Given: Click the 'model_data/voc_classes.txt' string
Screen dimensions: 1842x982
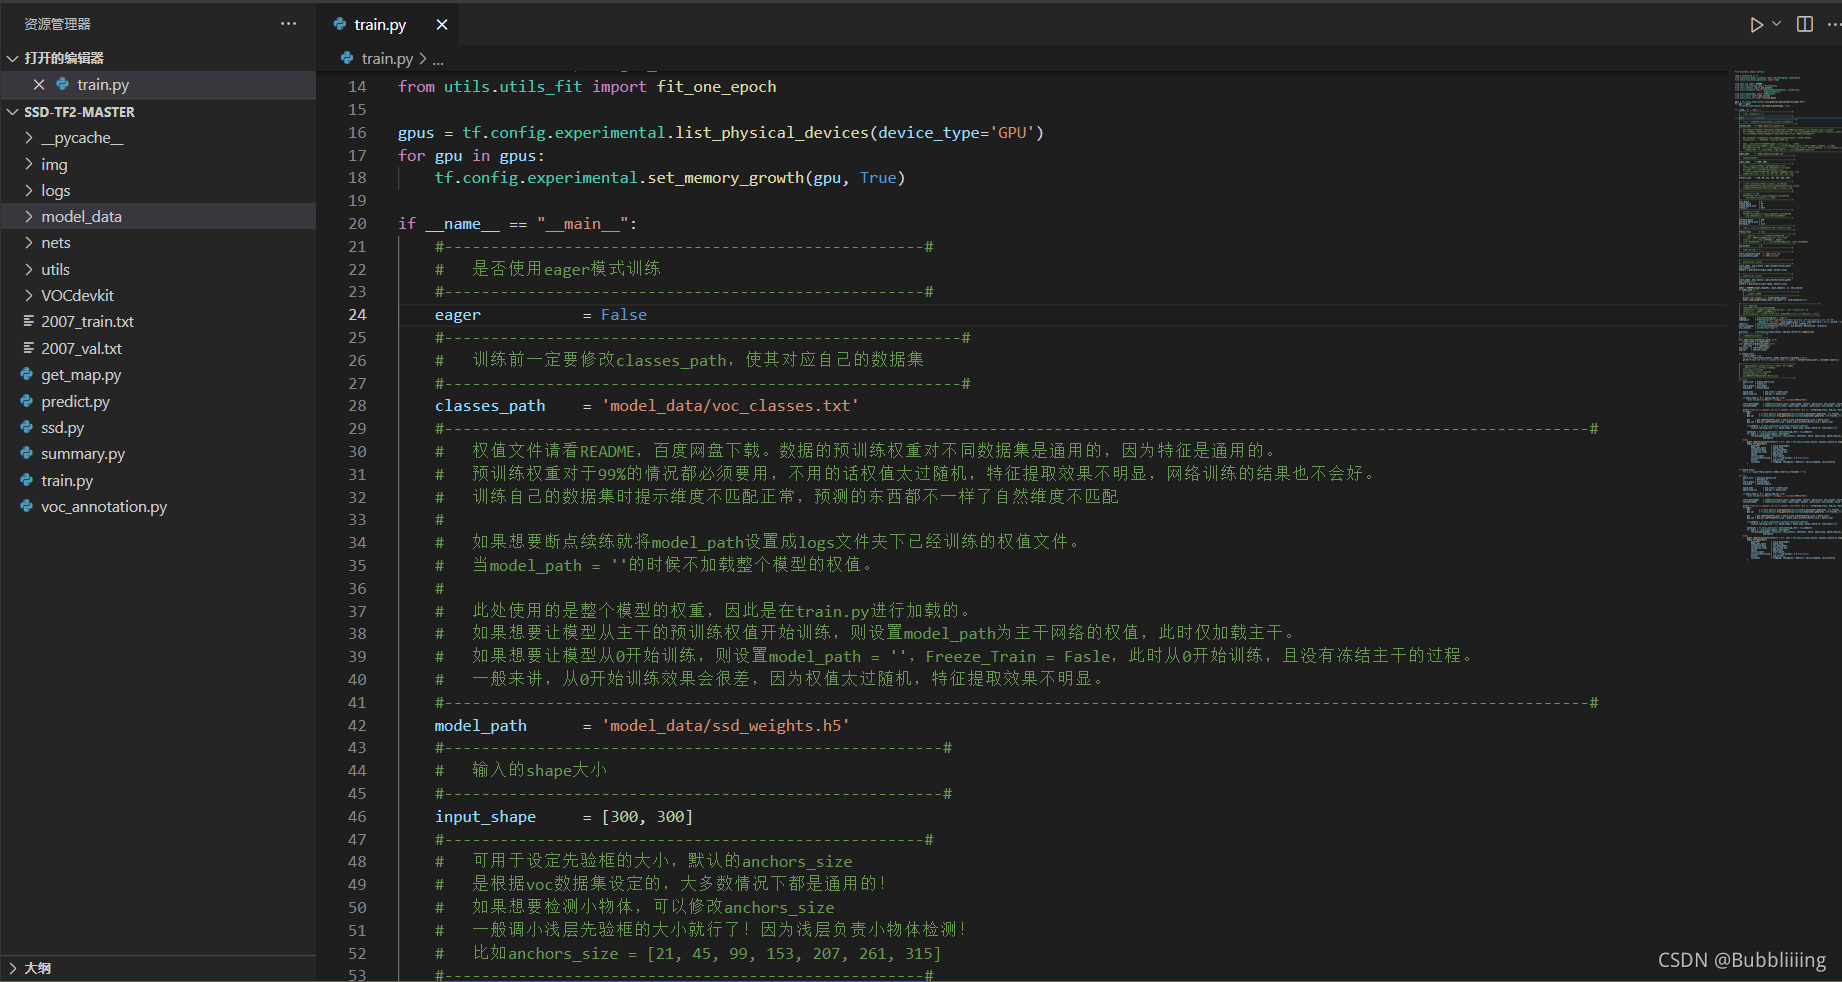Looking at the screenshot, I should (x=730, y=406).
